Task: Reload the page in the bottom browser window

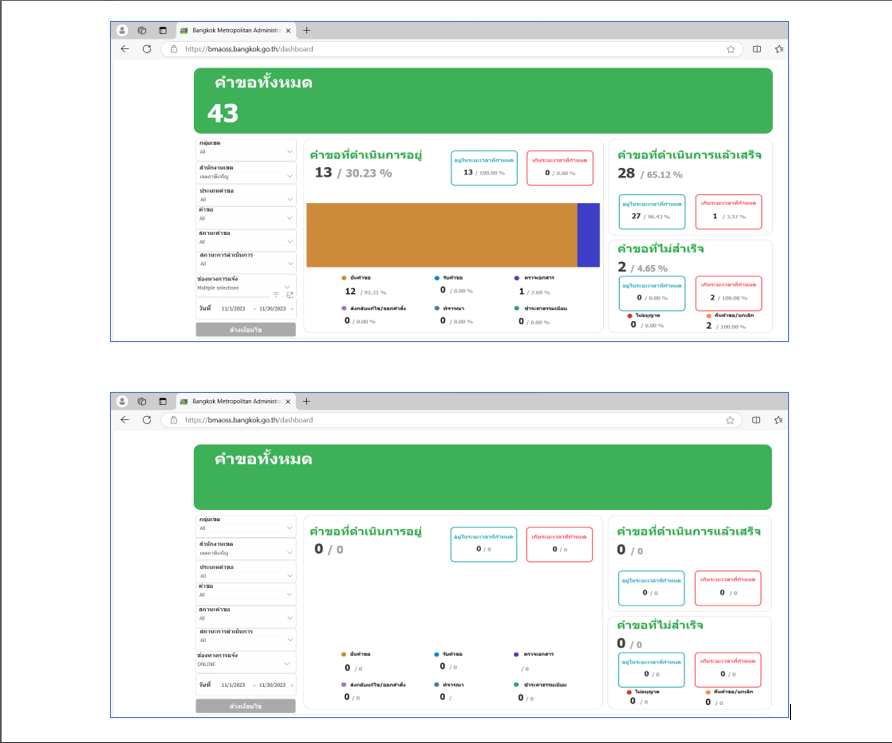Action: [x=146, y=420]
